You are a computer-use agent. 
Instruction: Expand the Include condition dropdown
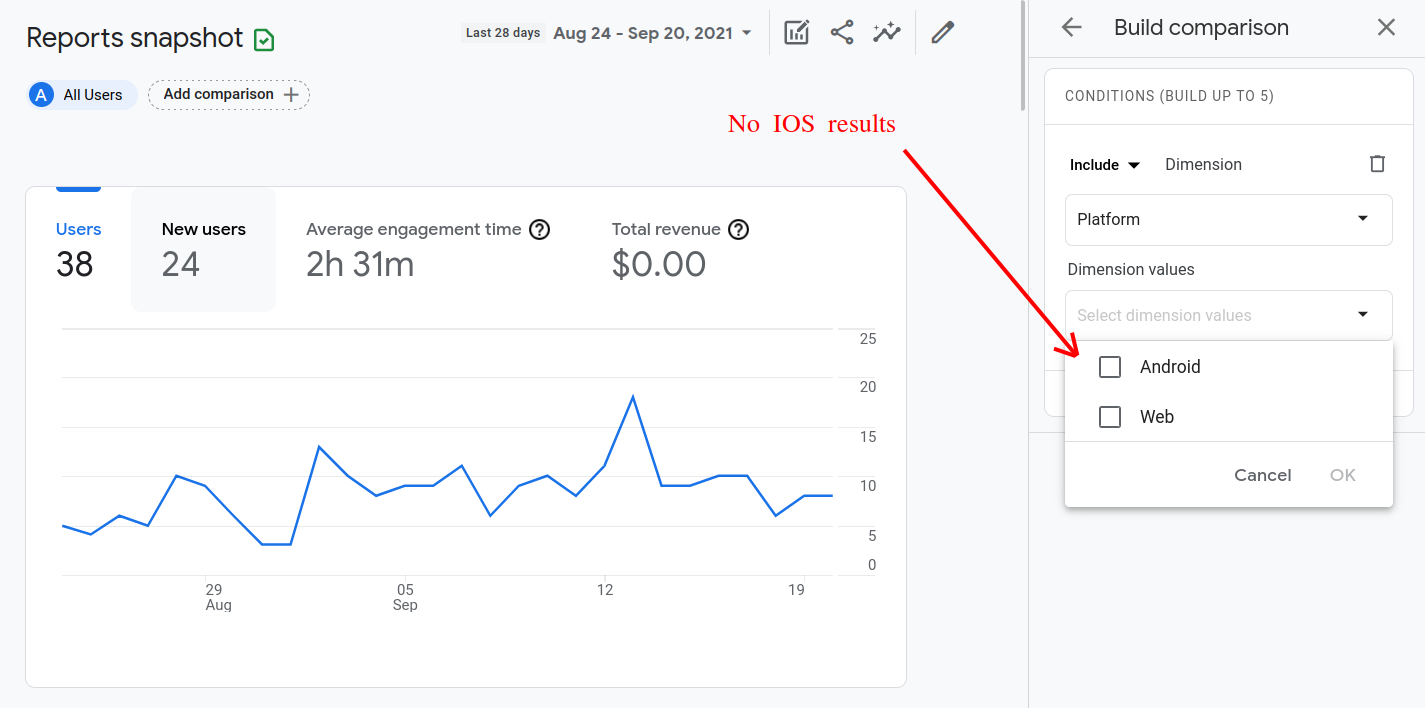pos(1104,163)
